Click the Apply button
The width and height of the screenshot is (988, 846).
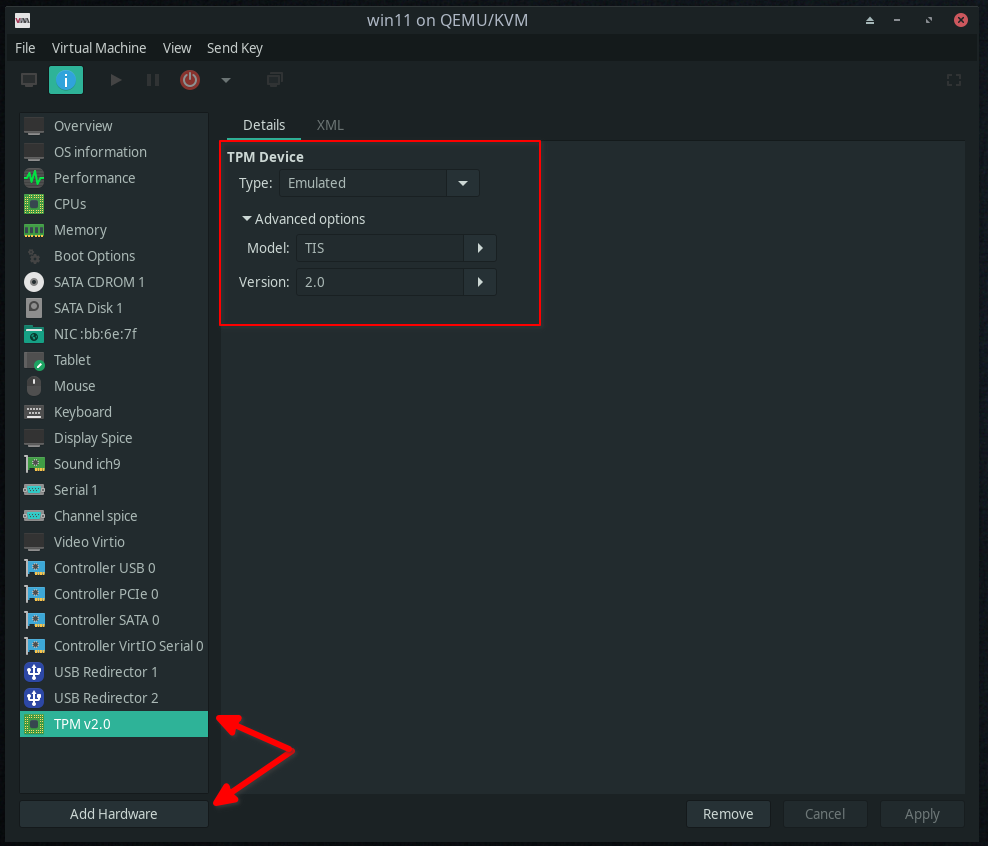coord(922,814)
